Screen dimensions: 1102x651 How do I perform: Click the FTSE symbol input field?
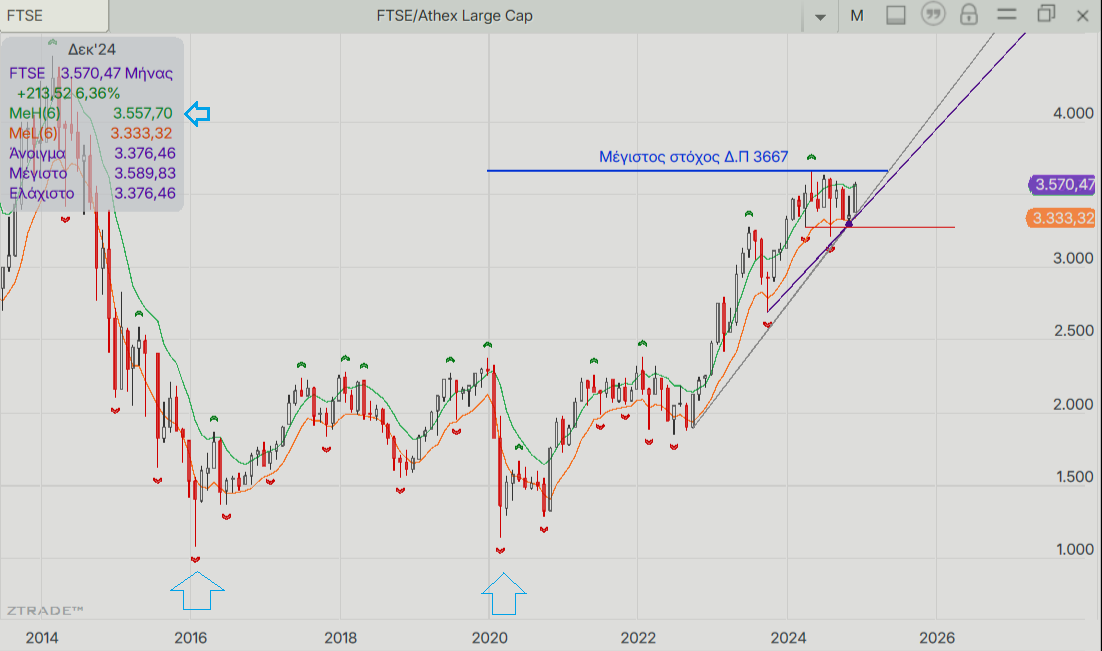click(x=54, y=15)
